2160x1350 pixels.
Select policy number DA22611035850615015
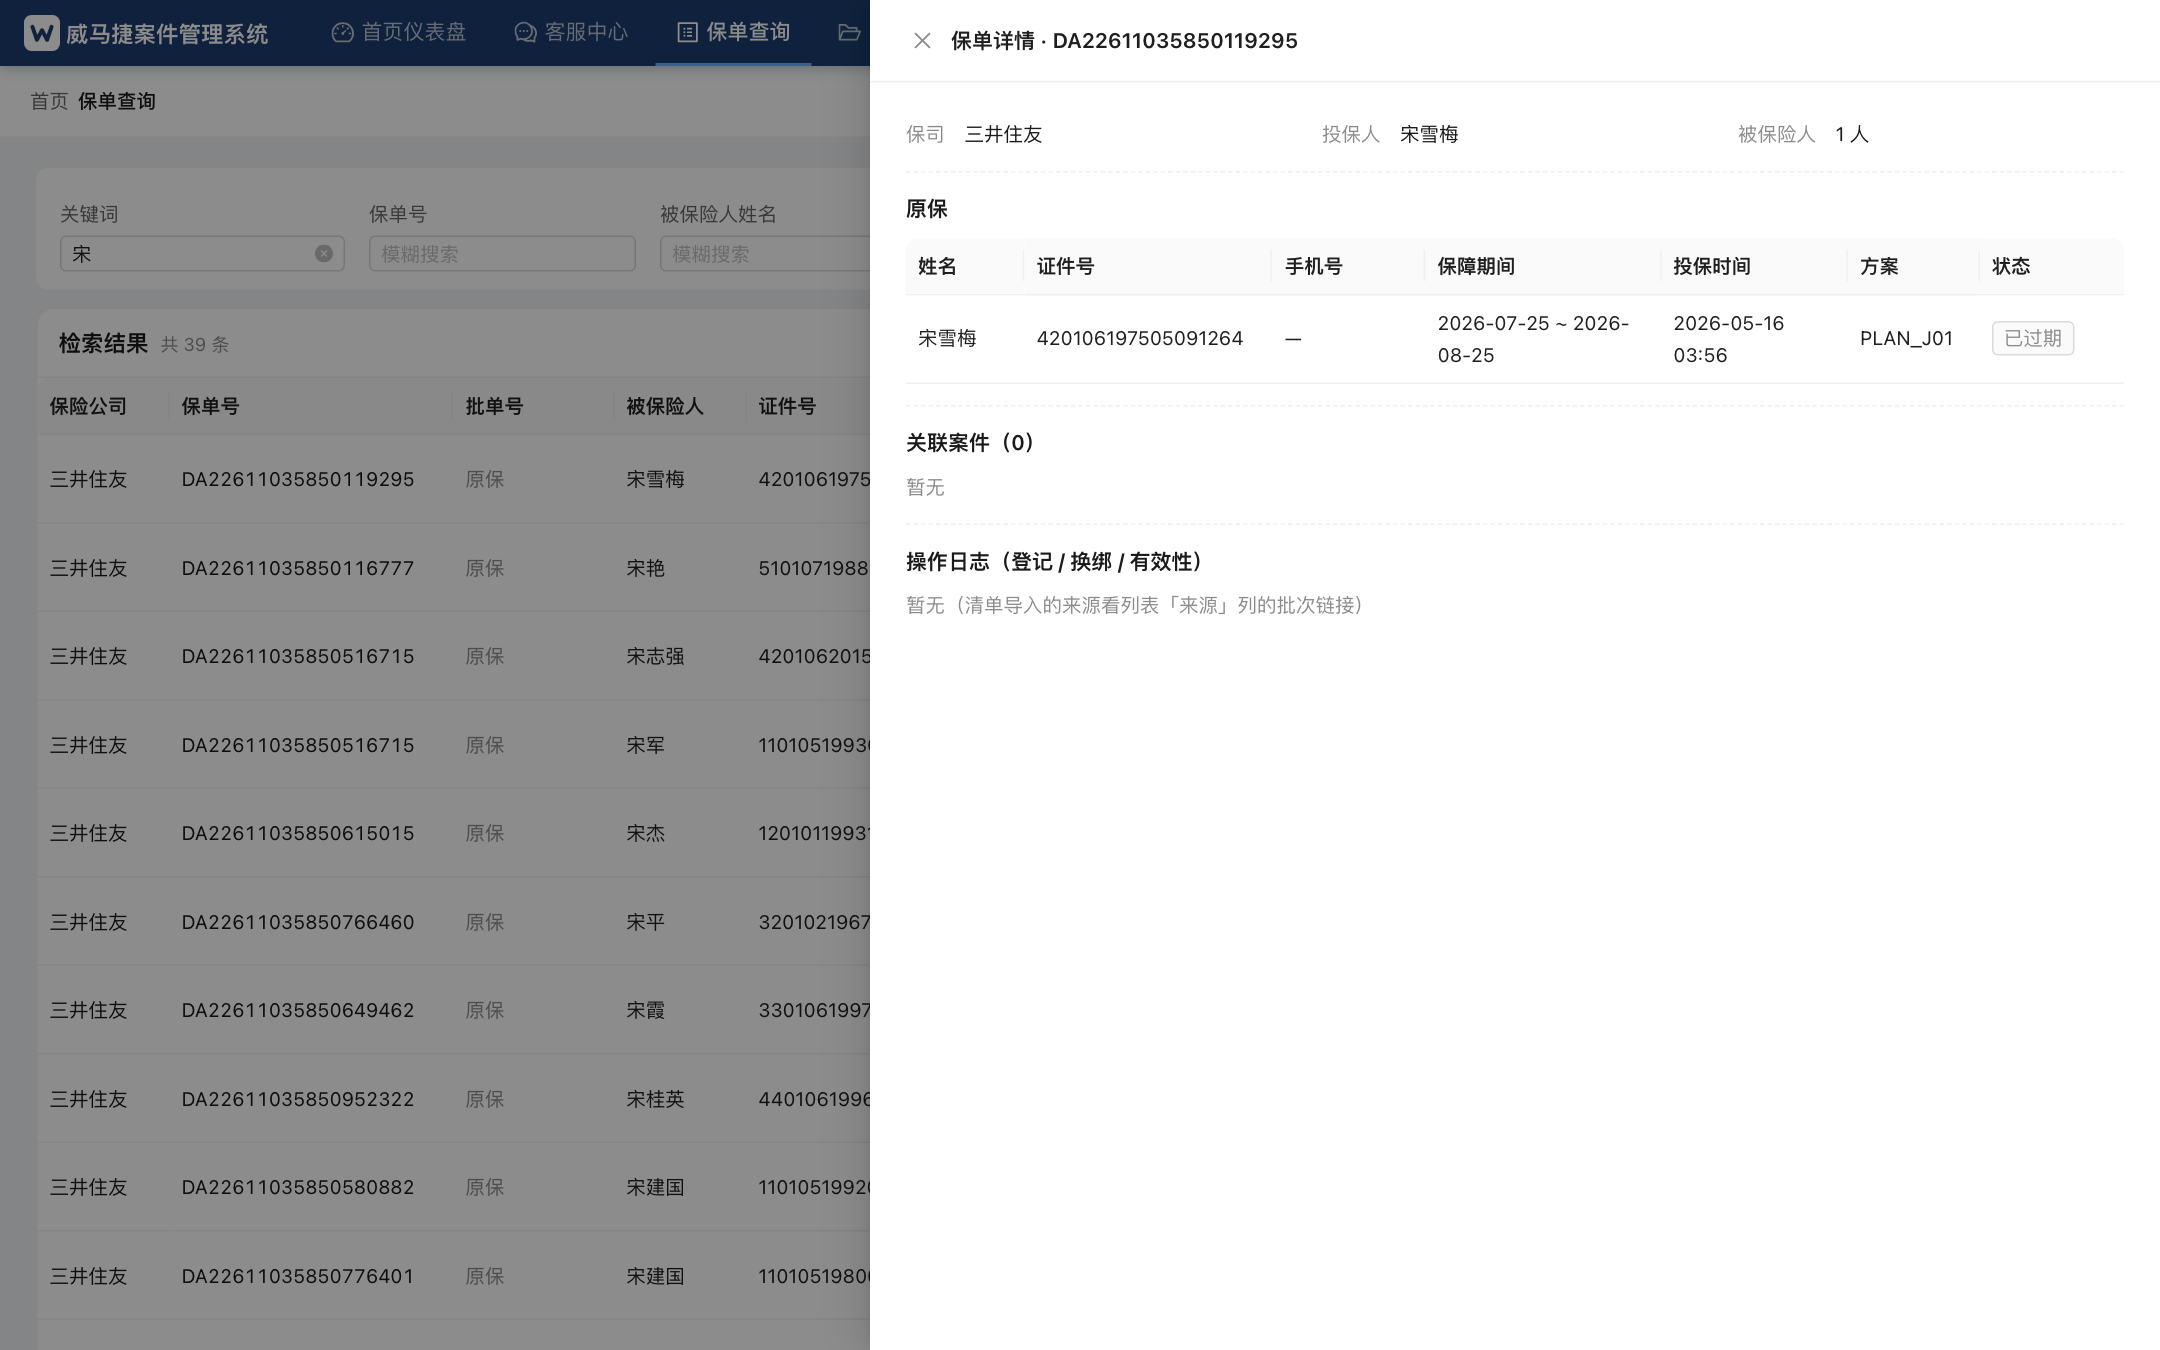coord(298,833)
